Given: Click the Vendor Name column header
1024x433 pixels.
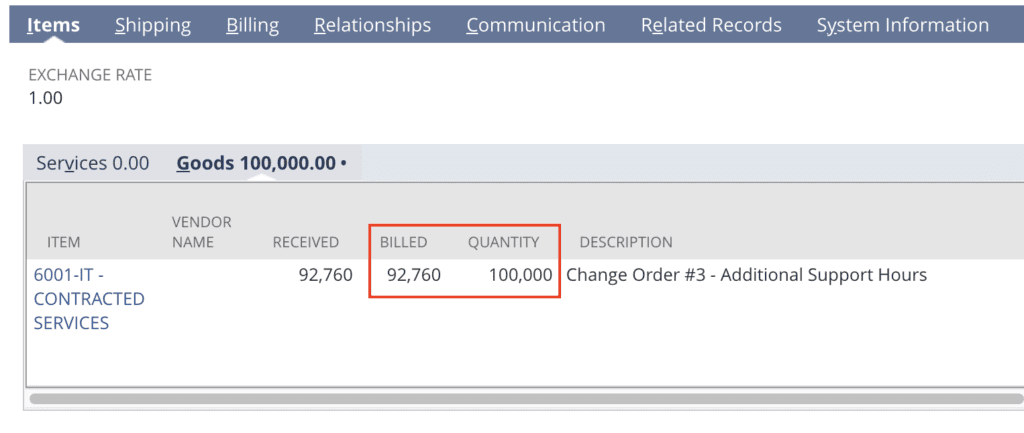Looking at the screenshot, I should click(x=201, y=232).
